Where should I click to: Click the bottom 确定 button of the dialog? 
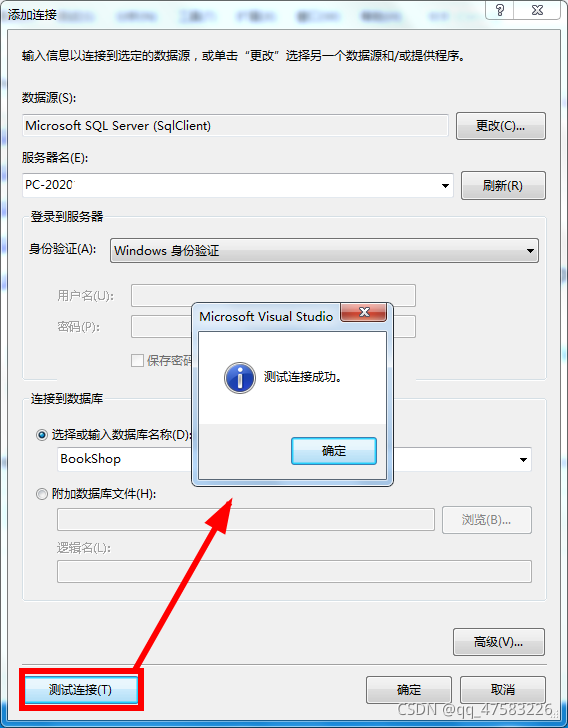[x=409, y=690]
